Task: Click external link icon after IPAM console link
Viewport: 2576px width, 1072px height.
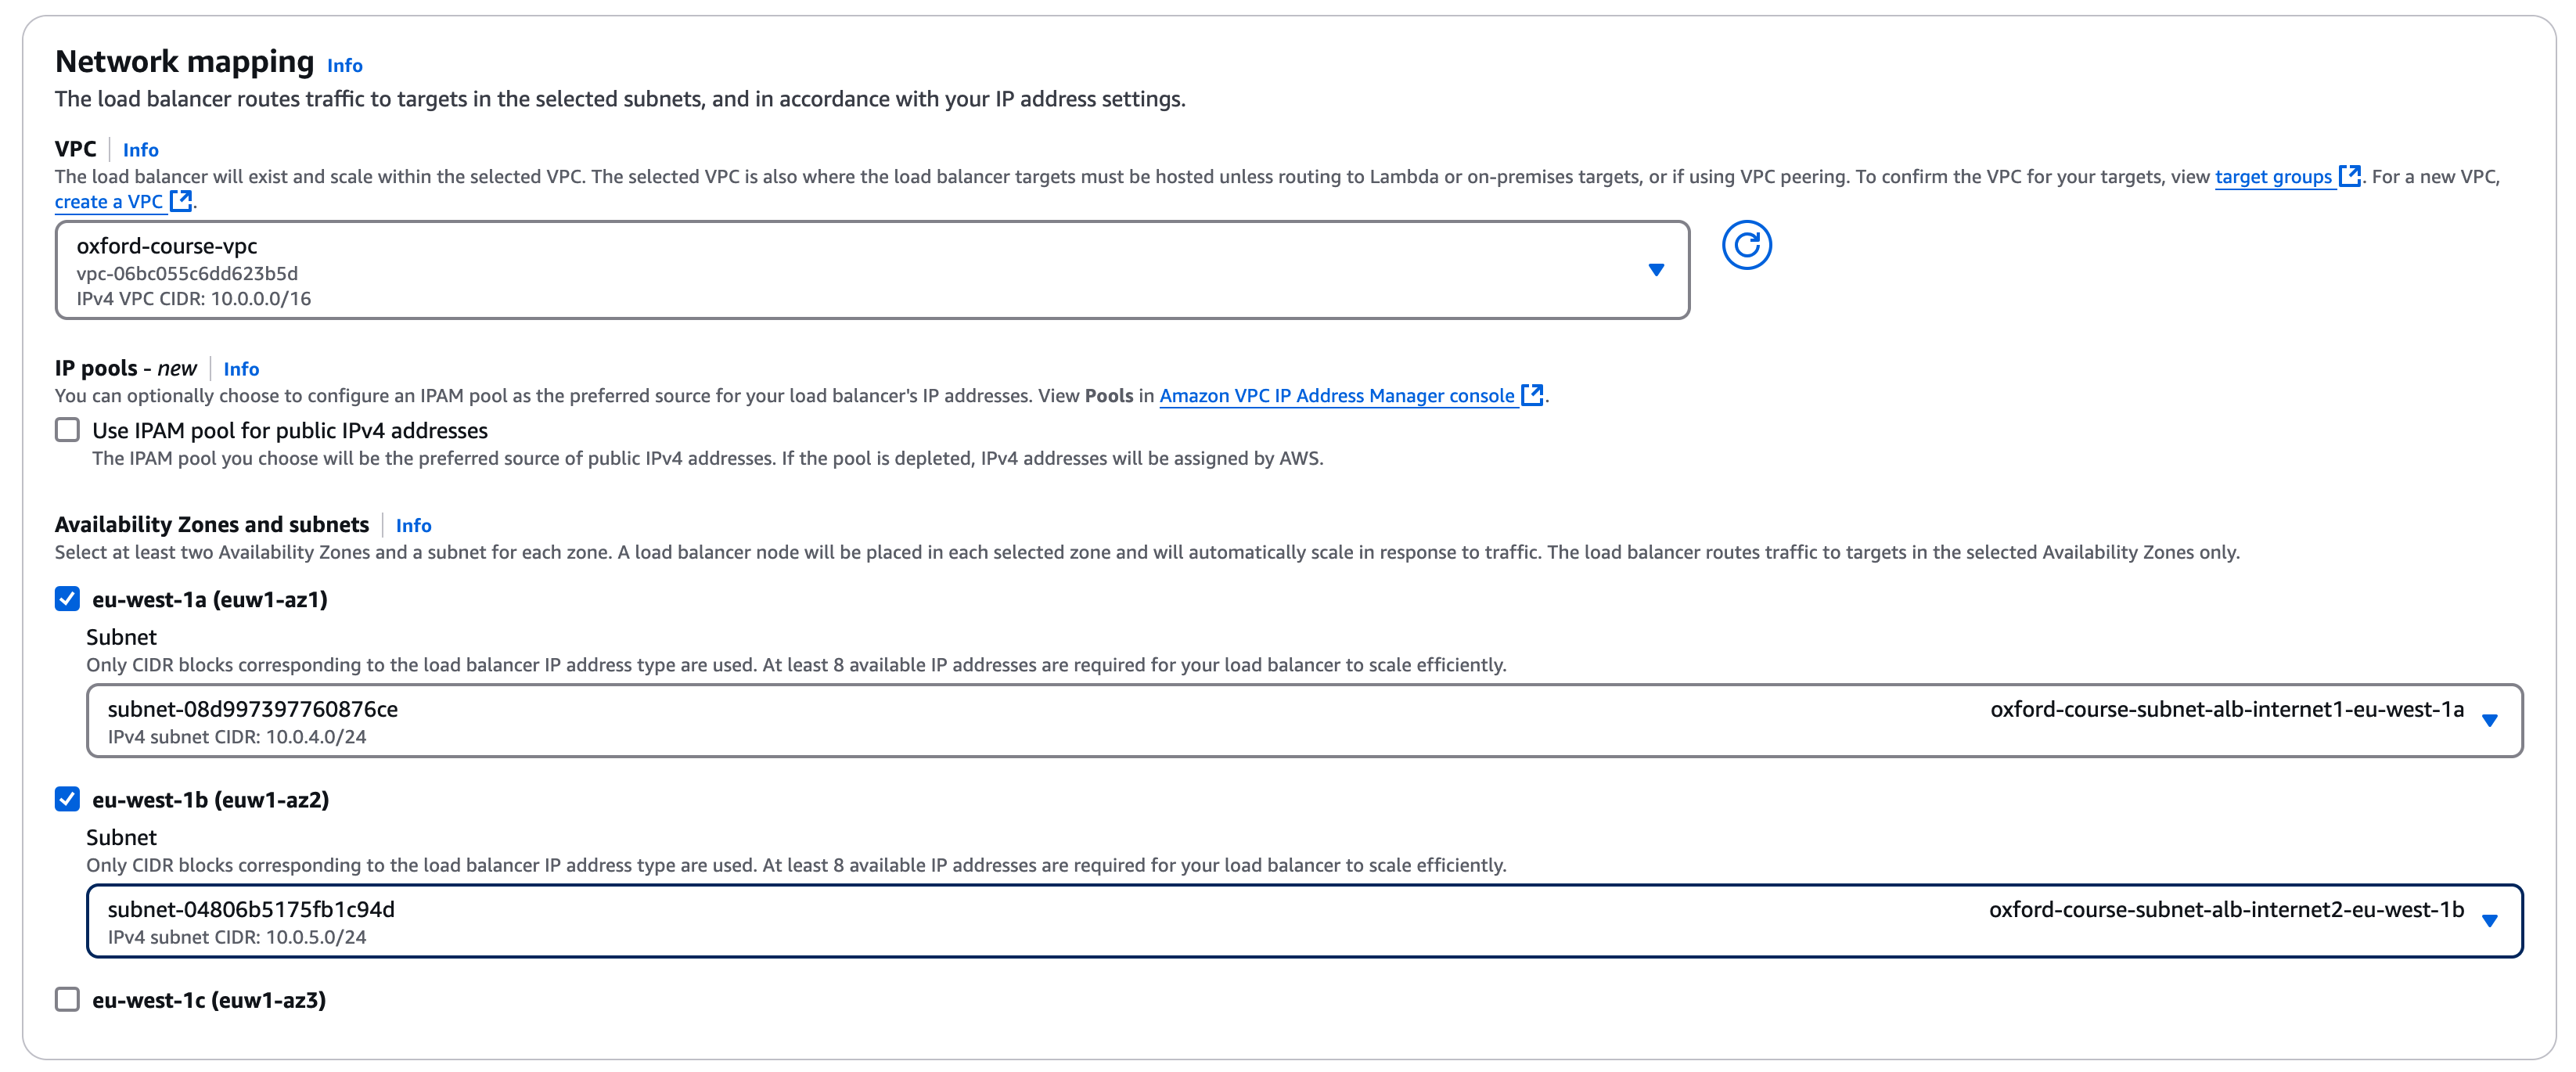Action: [1532, 395]
